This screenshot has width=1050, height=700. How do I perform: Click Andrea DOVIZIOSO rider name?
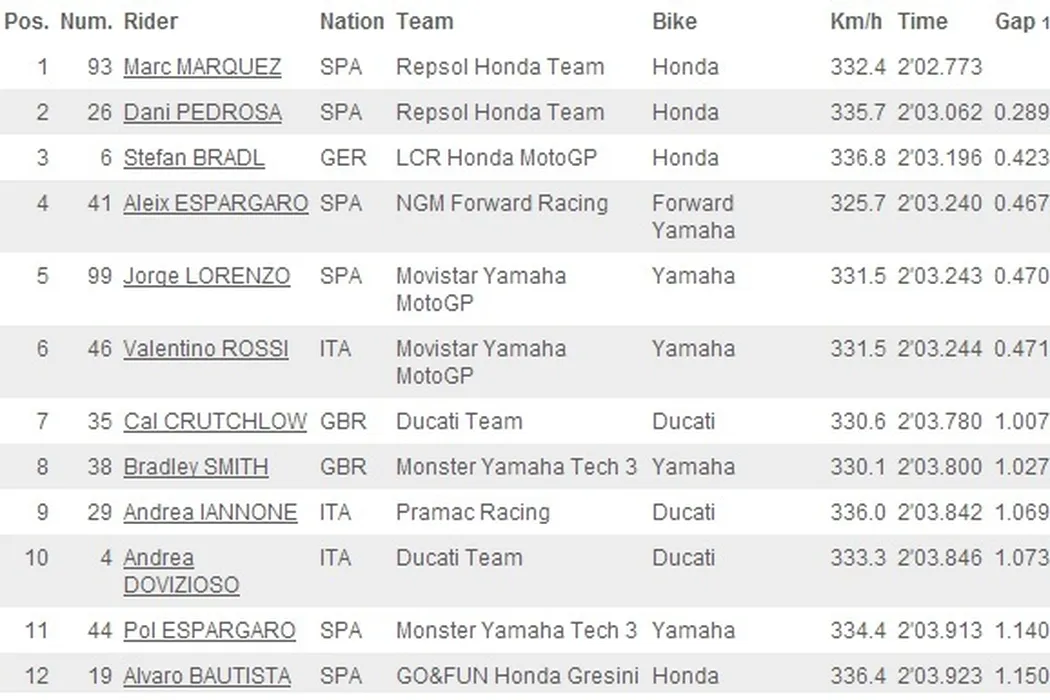(180, 572)
